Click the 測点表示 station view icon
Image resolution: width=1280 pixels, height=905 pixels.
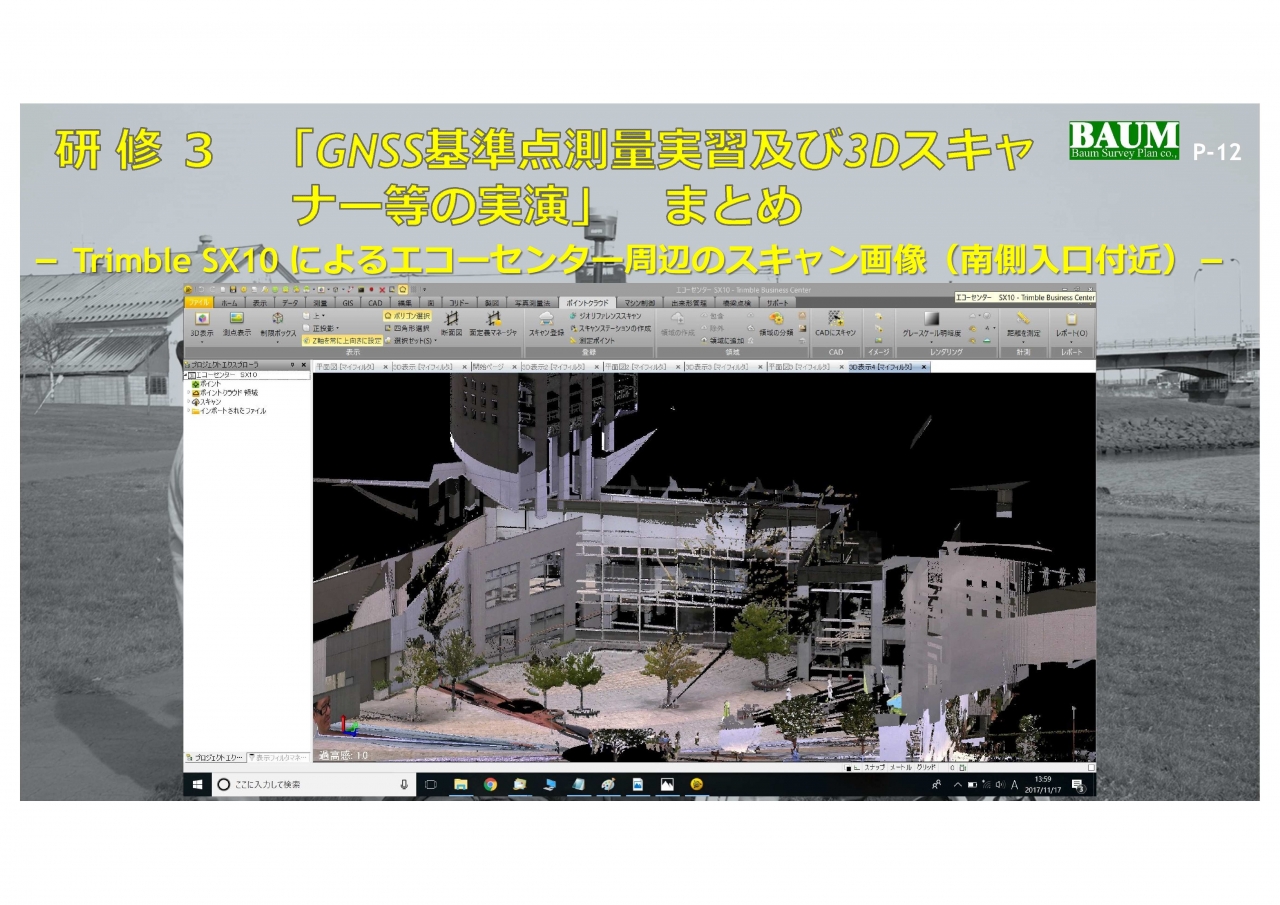[237, 324]
